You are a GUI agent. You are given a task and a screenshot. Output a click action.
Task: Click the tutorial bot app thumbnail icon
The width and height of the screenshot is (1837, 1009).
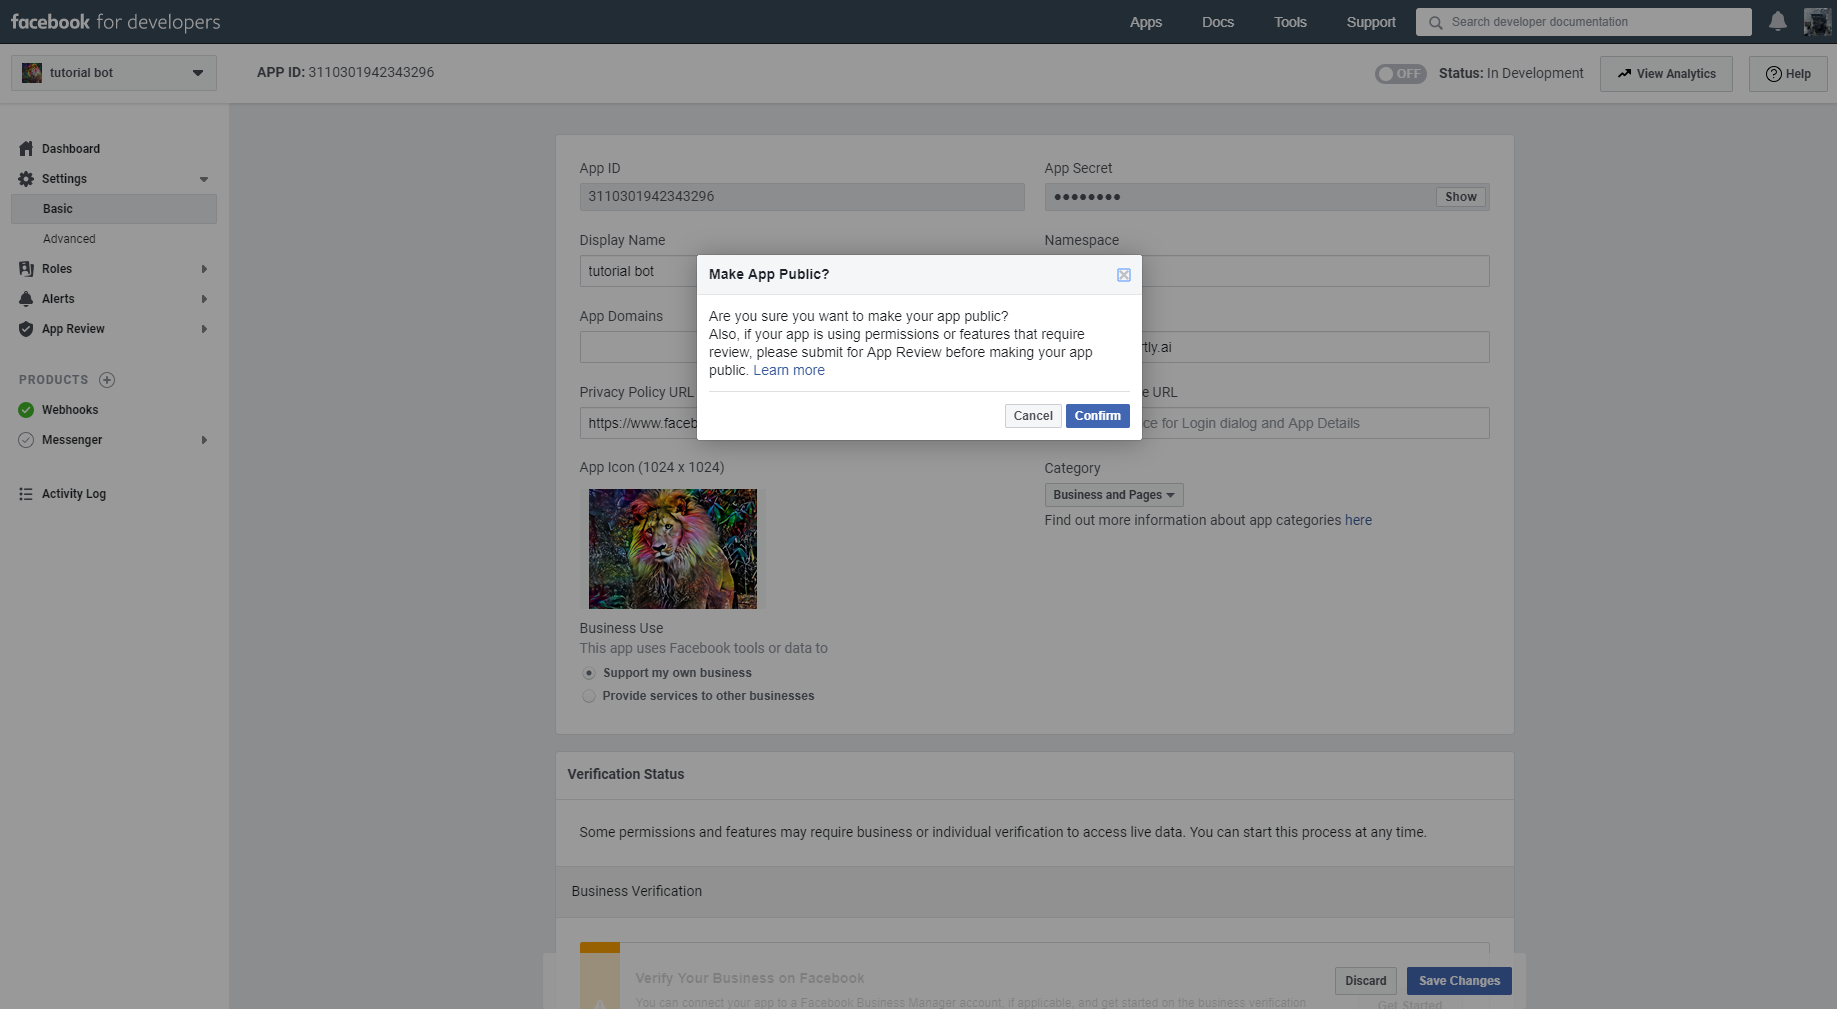click(32, 72)
